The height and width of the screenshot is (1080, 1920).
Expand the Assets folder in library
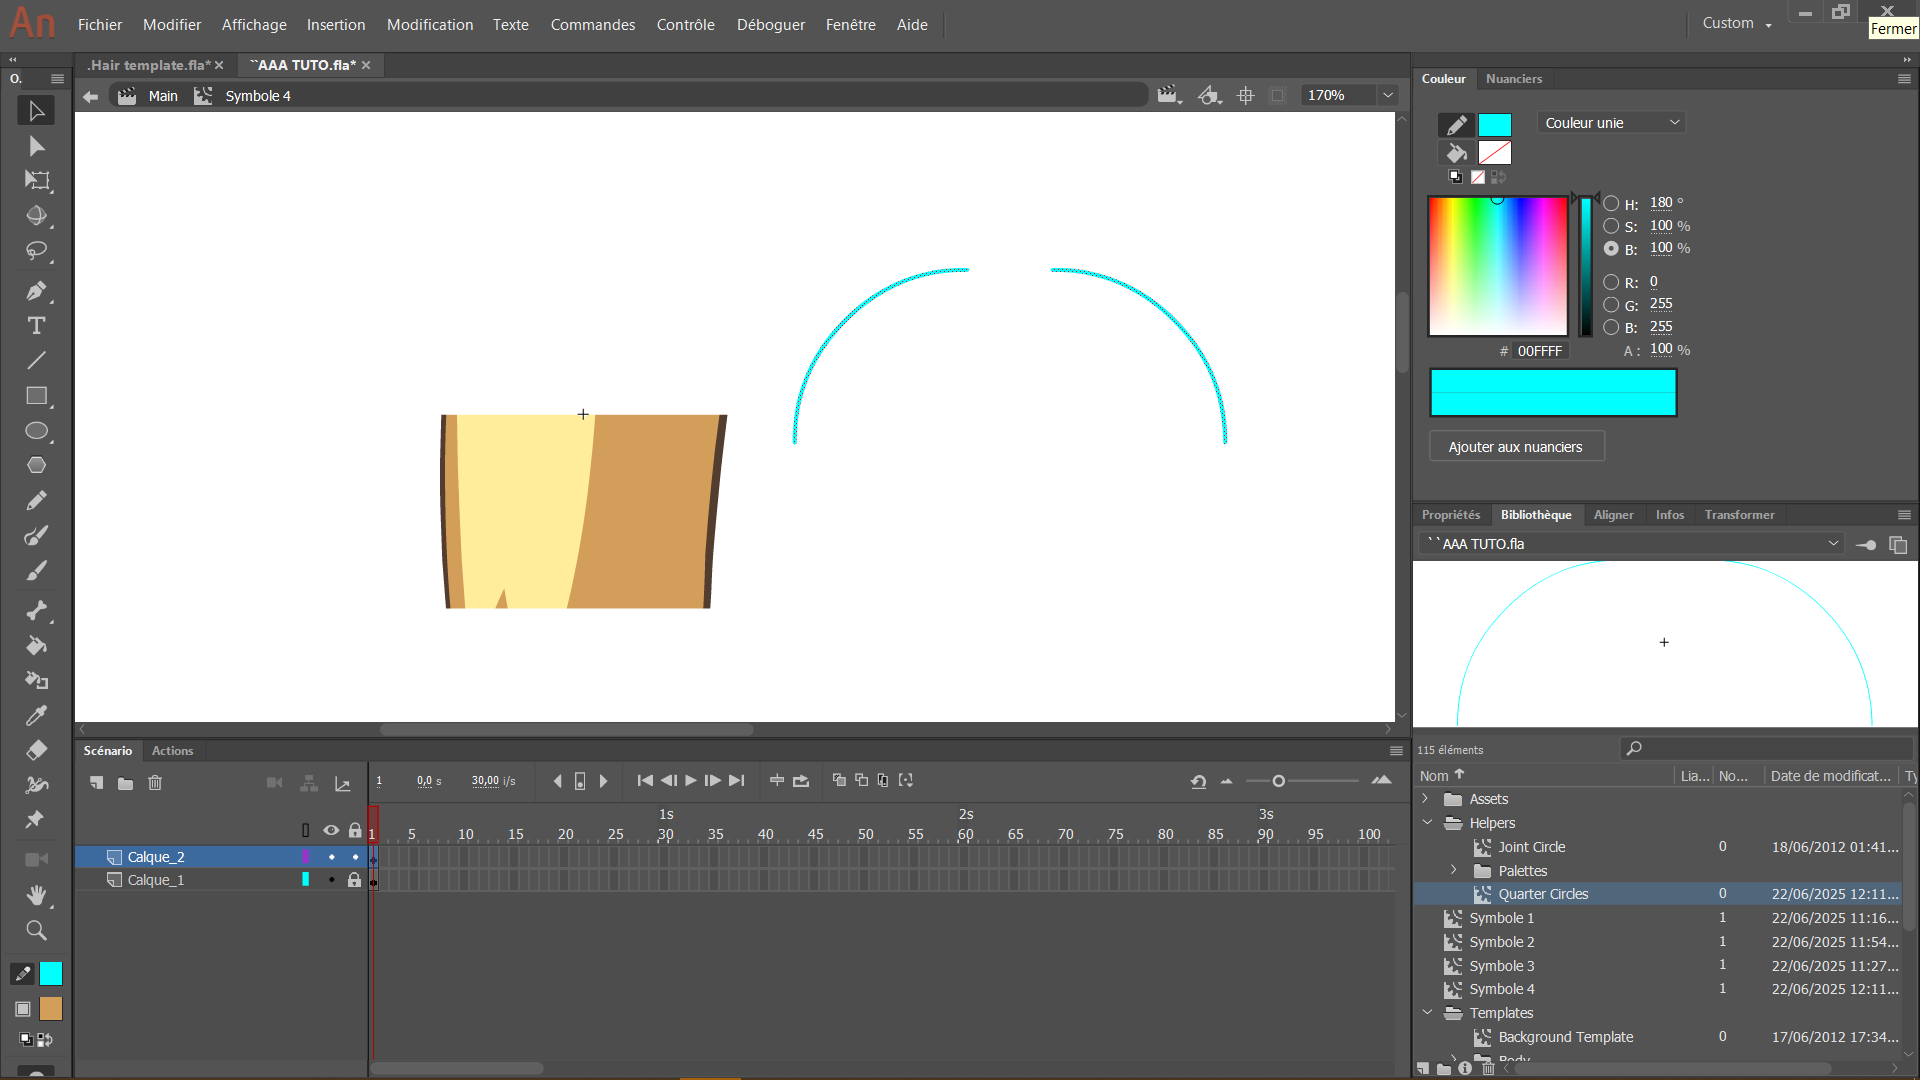pos(1426,799)
